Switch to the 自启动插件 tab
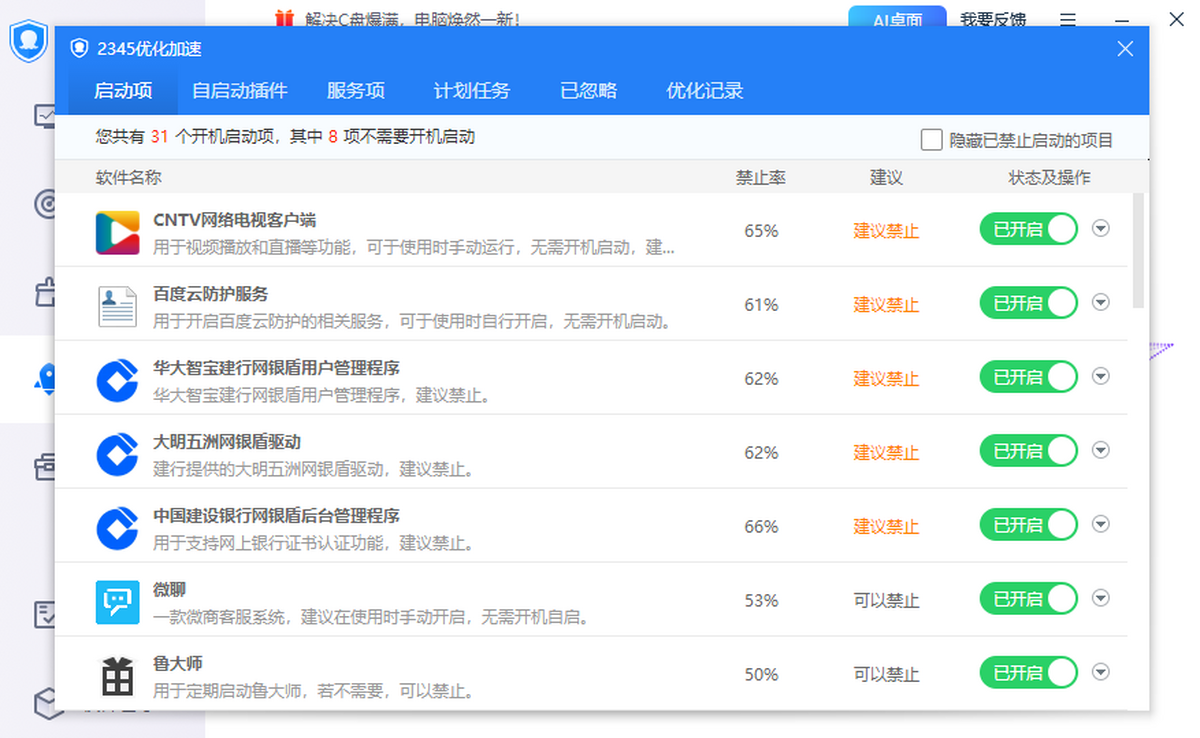Viewport: 1200px width, 738px height. (x=240, y=91)
